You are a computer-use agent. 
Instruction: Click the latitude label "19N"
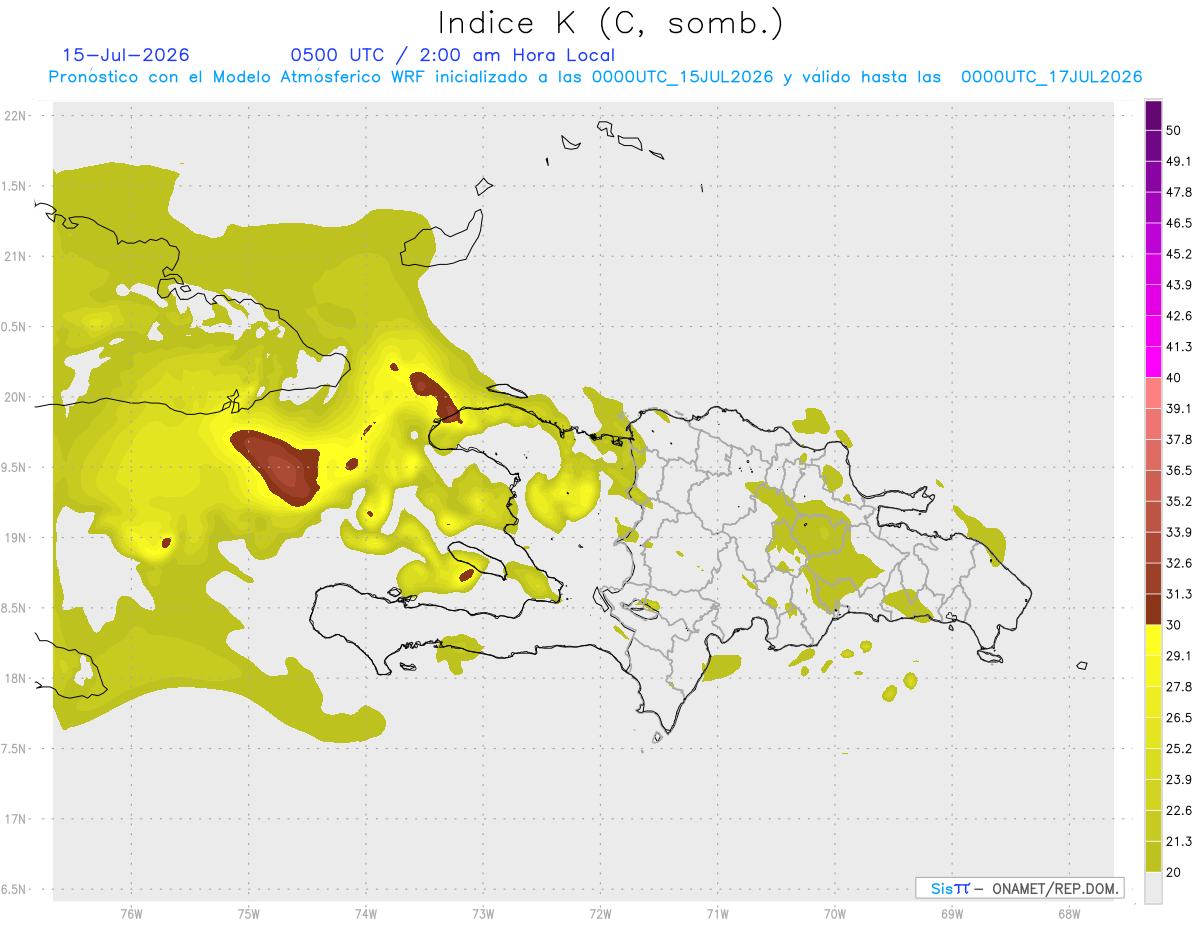point(17,538)
